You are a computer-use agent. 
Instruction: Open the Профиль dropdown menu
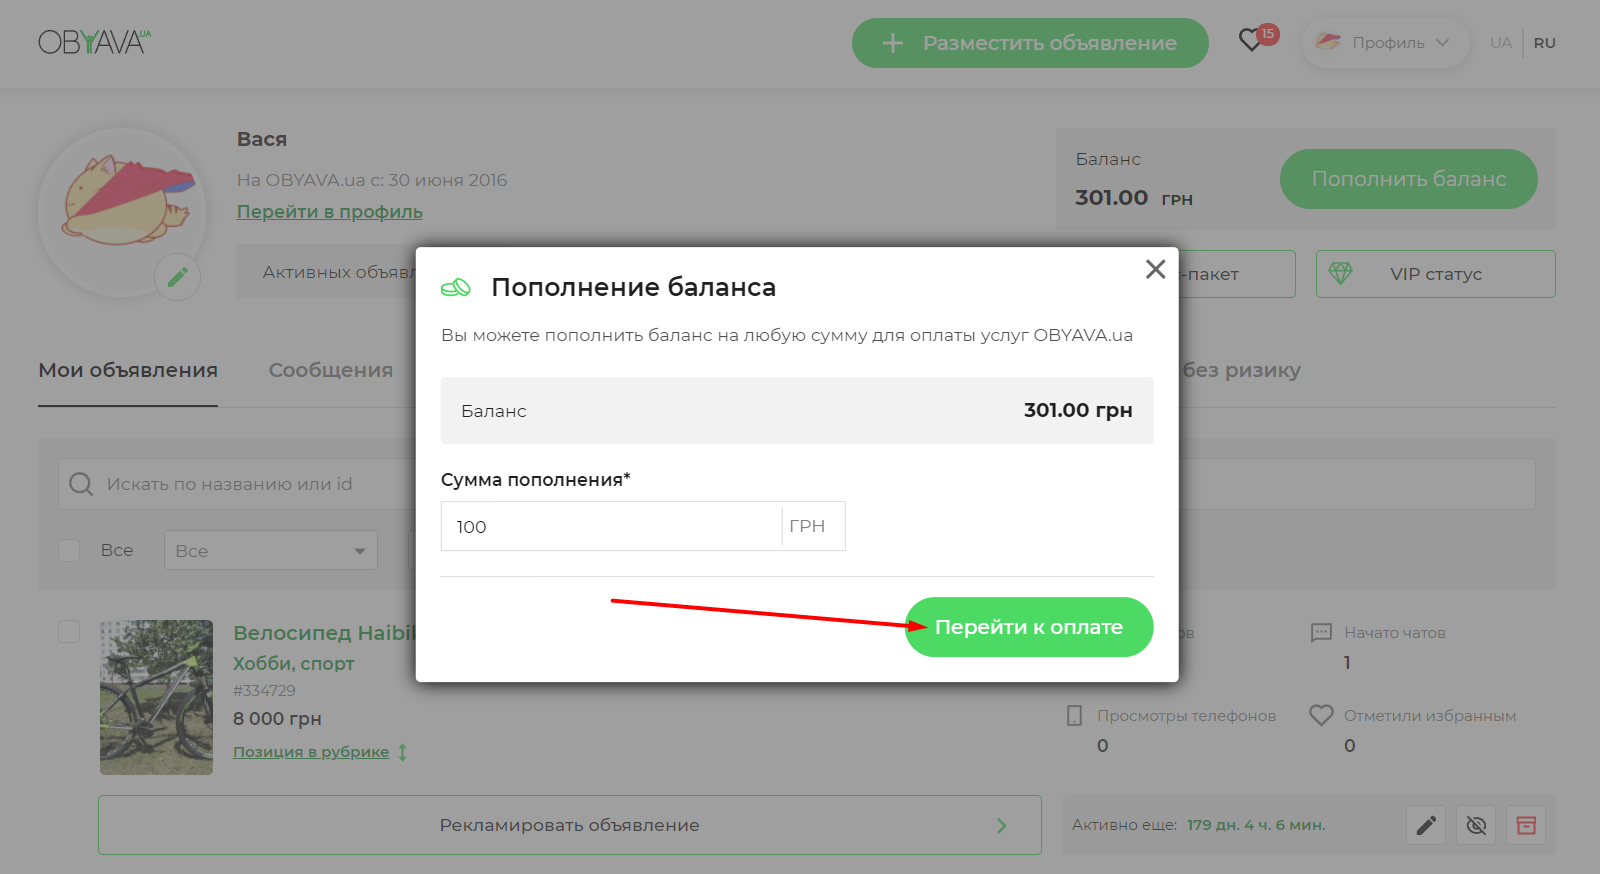pyautogui.click(x=1386, y=43)
